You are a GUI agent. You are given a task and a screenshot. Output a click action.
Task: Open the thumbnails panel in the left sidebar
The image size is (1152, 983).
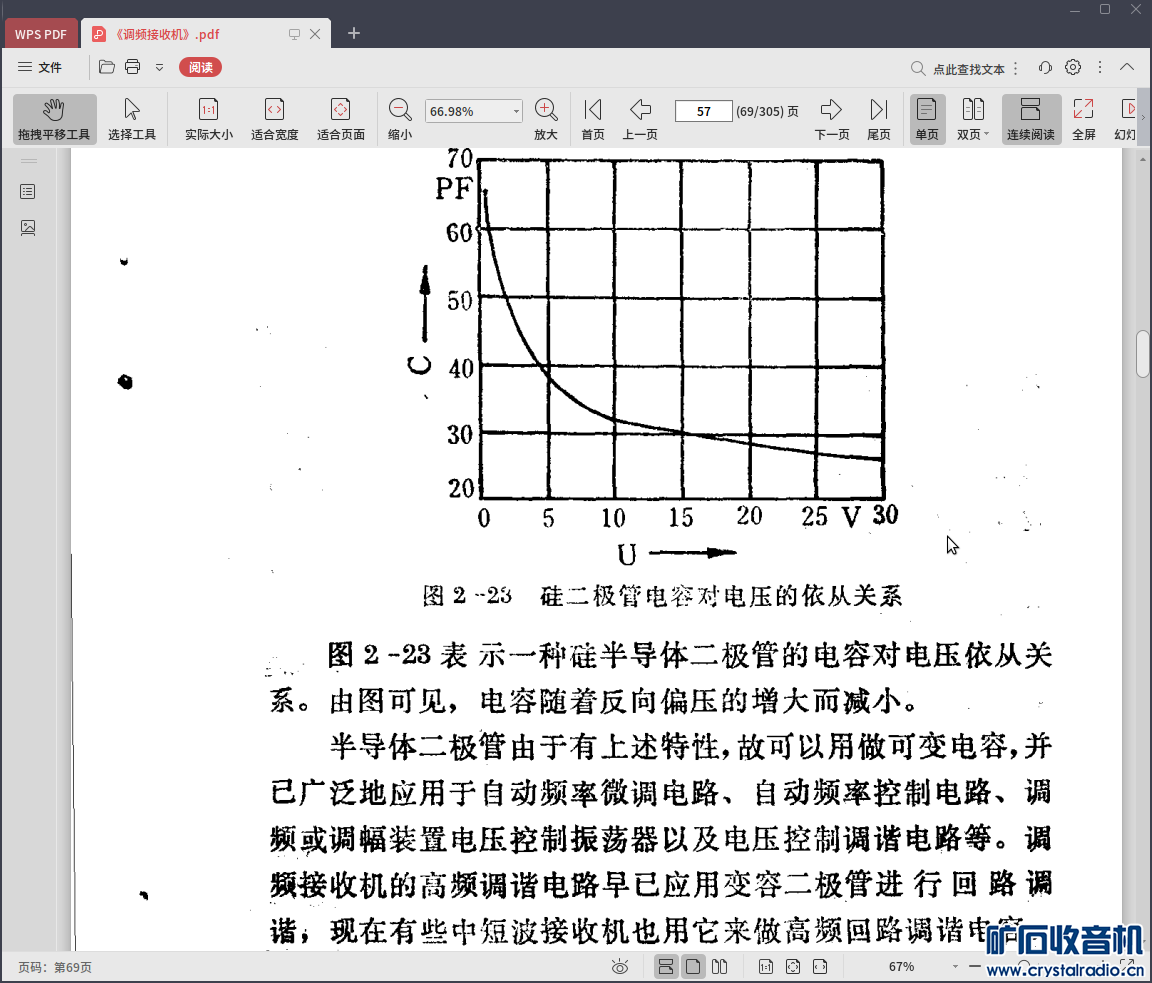pos(28,228)
